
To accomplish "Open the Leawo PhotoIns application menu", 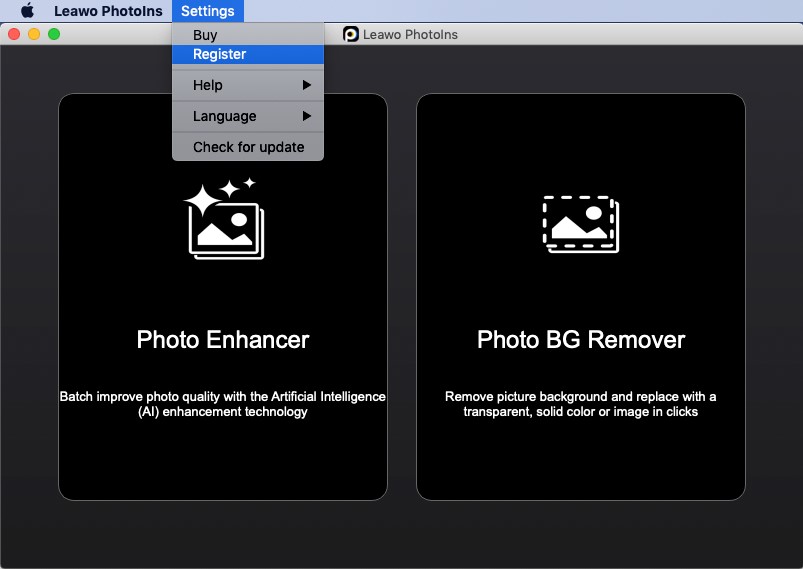I will (x=108, y=11).
